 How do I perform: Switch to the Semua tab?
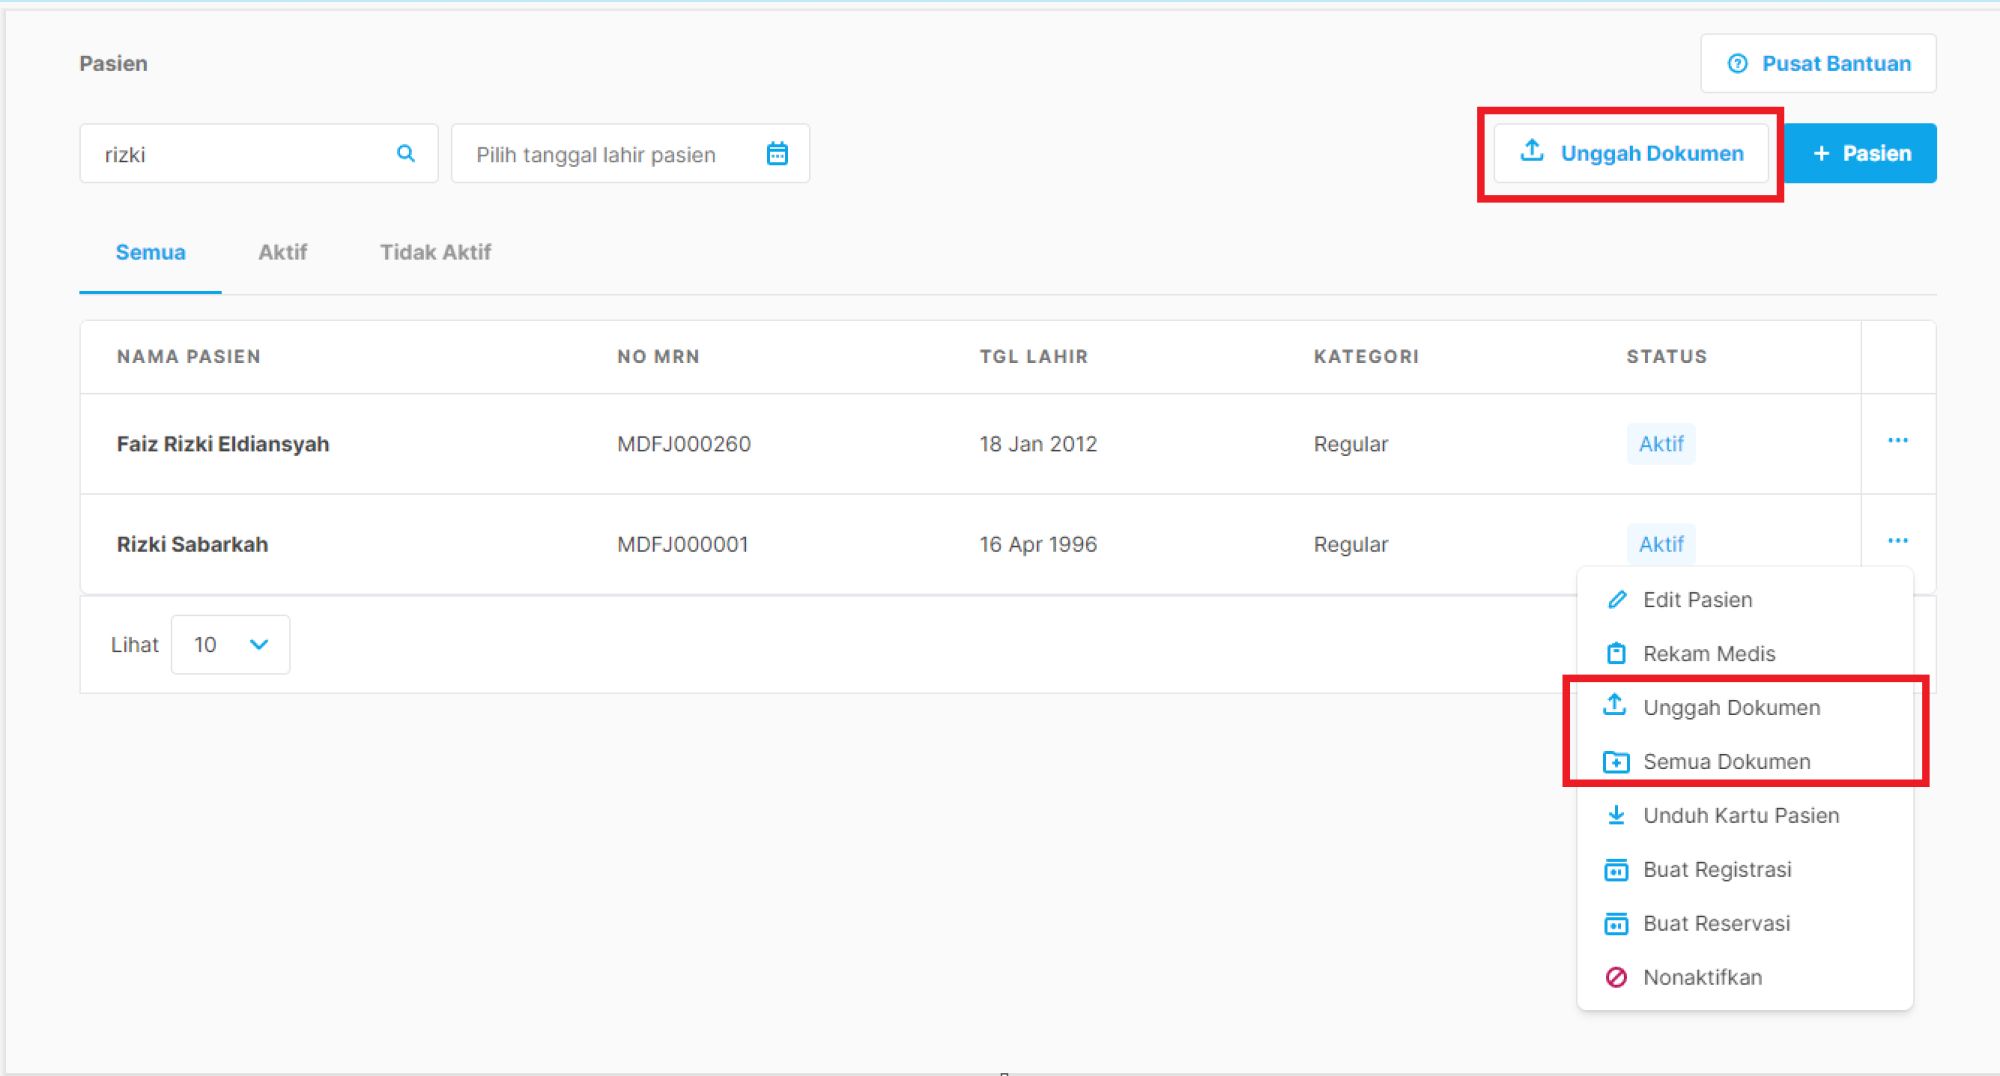click(150, 252)
